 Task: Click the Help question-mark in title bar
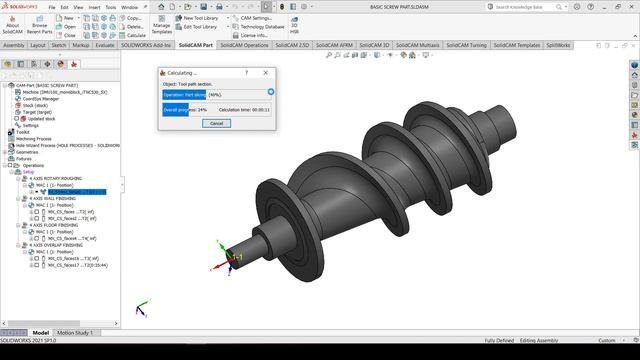(x=590, y=7)
